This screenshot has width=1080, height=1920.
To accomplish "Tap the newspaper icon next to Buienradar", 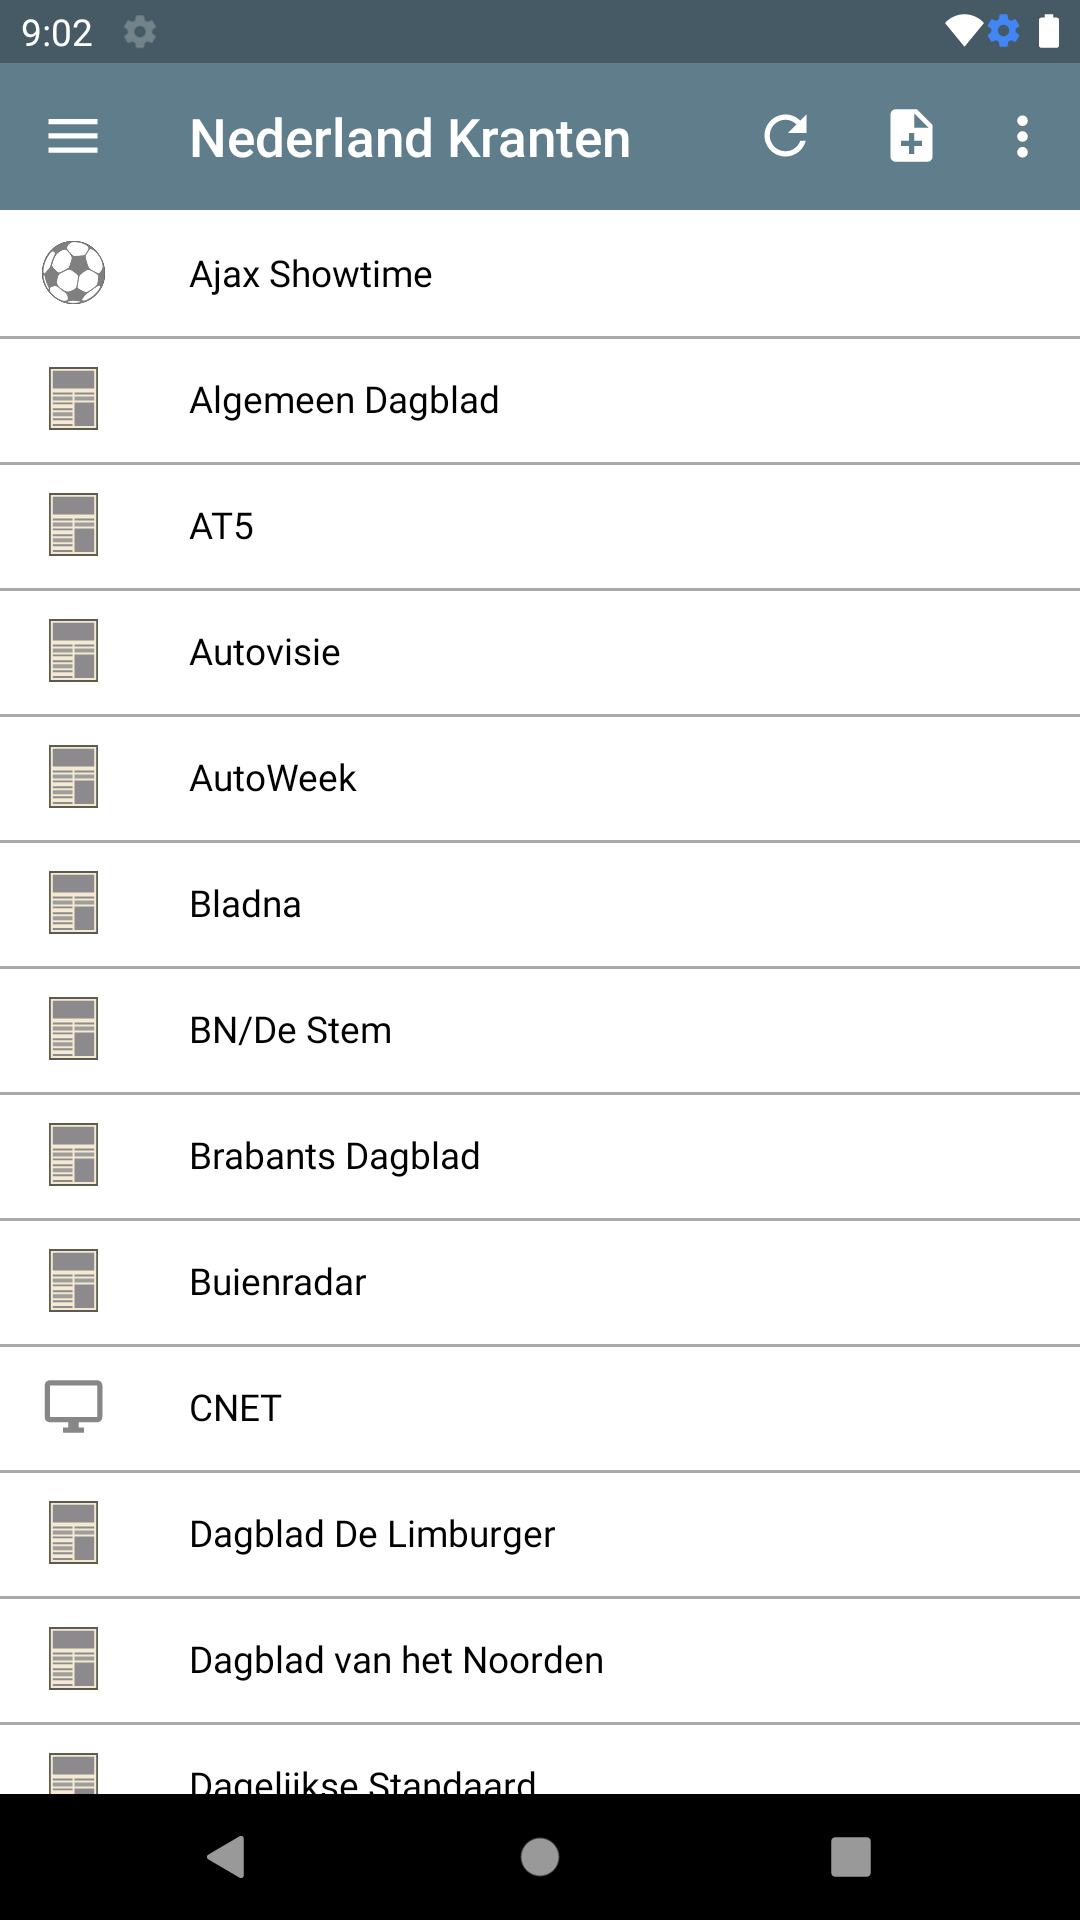I will click(x=73, y=1281).
